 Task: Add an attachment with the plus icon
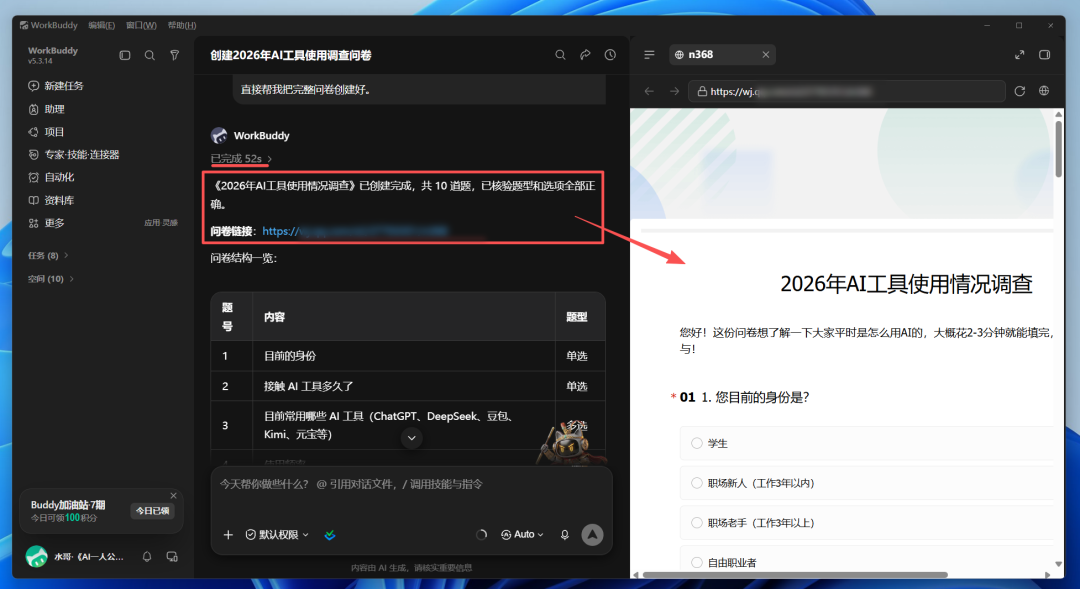pyautogui.click(x=229, y=535)
